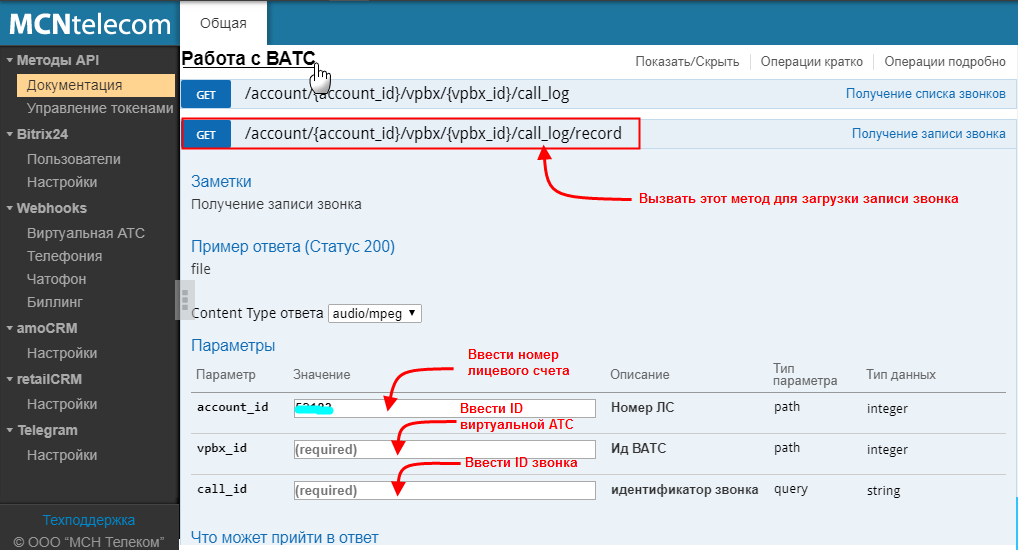Image resolution: width=1018 pixels, height=550 pixels.
Task: Click the Значение column header
Action: (321, 375)
